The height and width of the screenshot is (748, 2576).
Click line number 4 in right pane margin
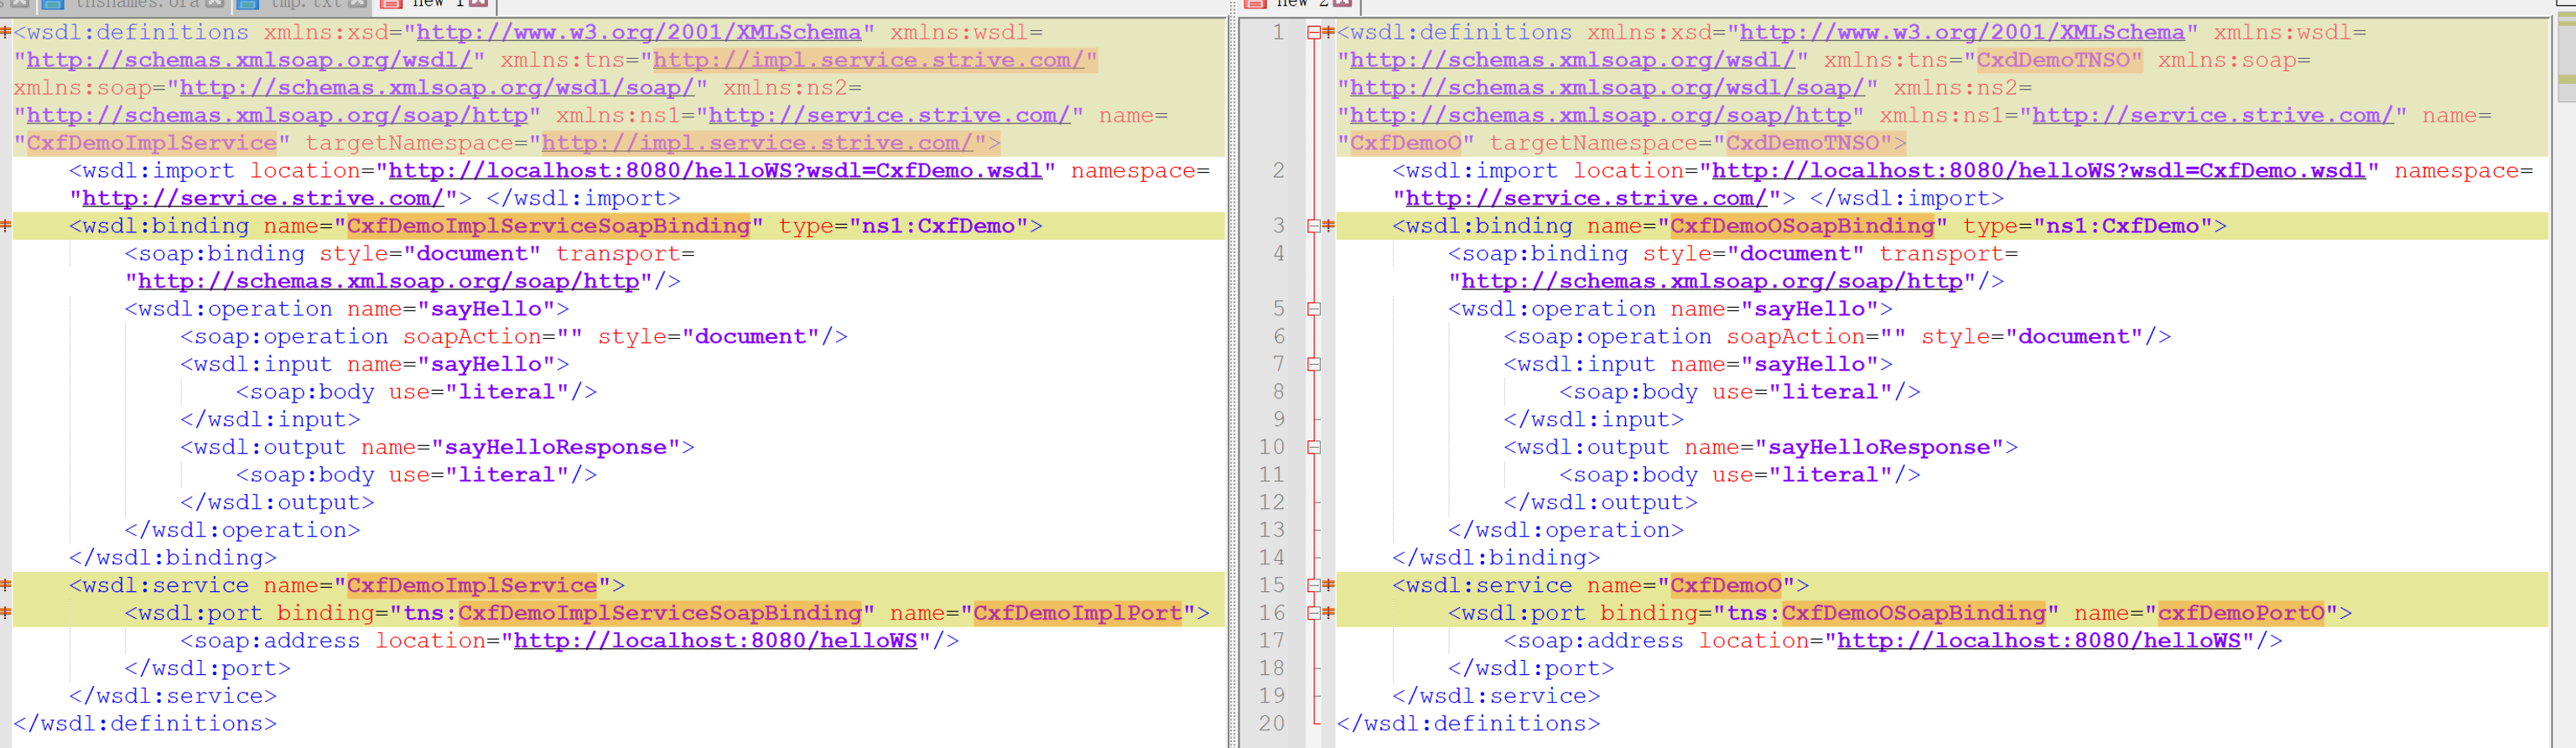1278,254
